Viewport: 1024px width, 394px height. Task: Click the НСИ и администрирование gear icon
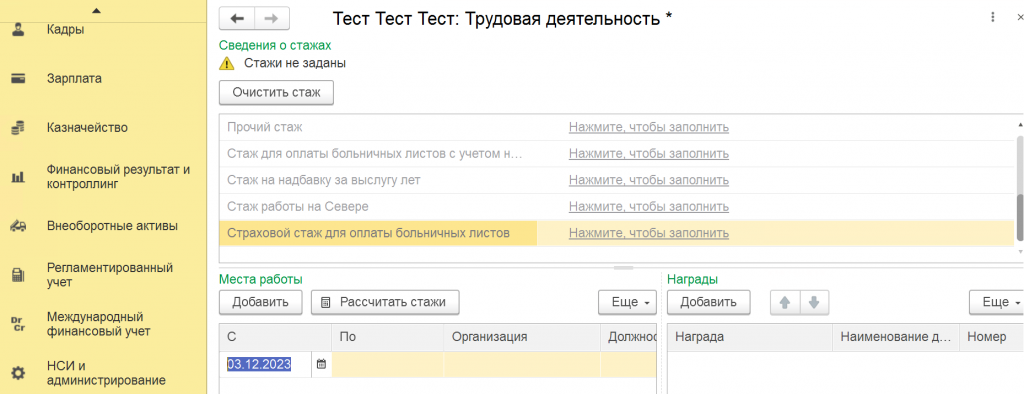pyautogui.click(x=19, y=374)
